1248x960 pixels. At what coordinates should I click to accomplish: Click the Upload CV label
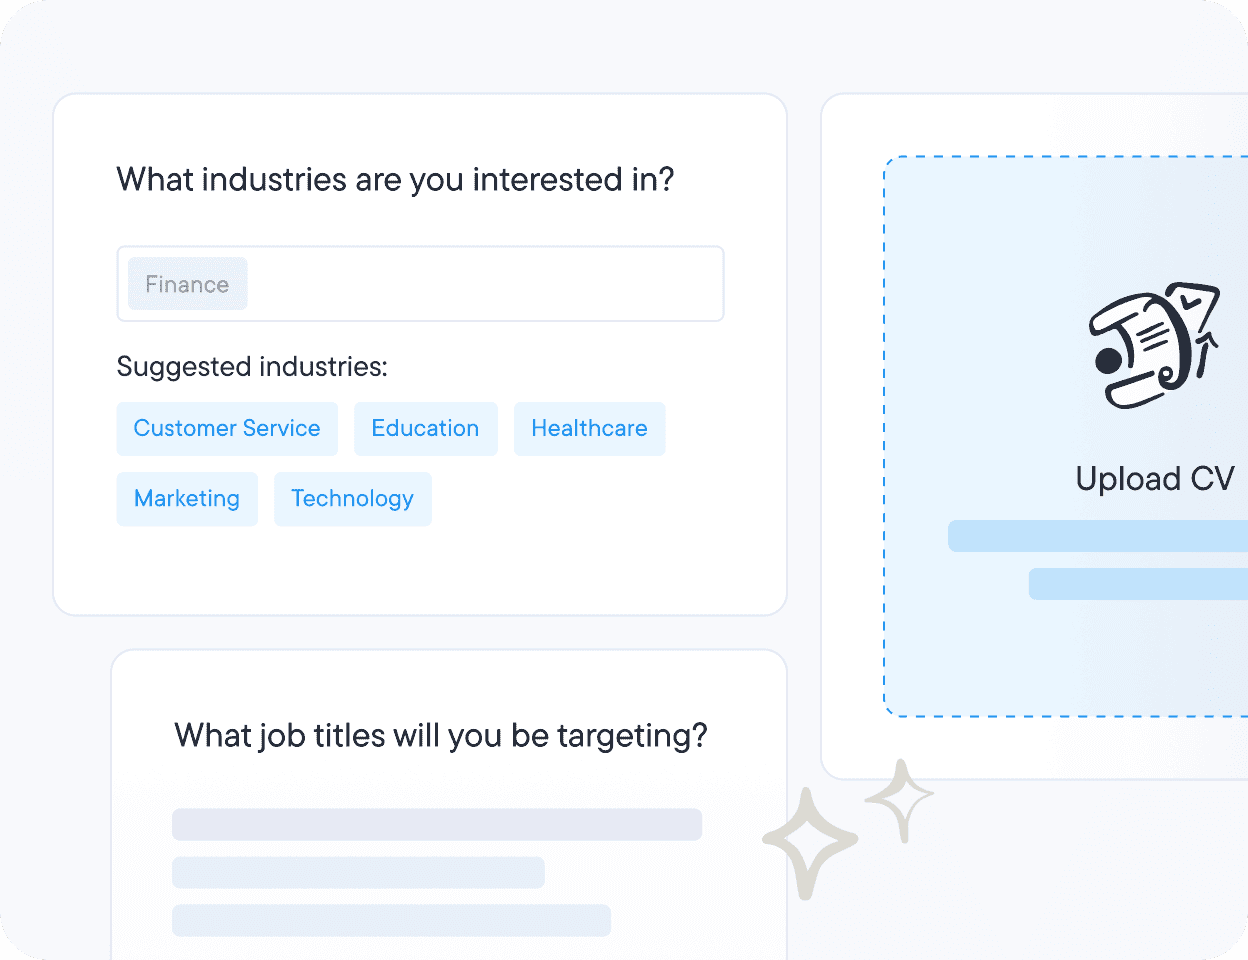pos(1155,479)
